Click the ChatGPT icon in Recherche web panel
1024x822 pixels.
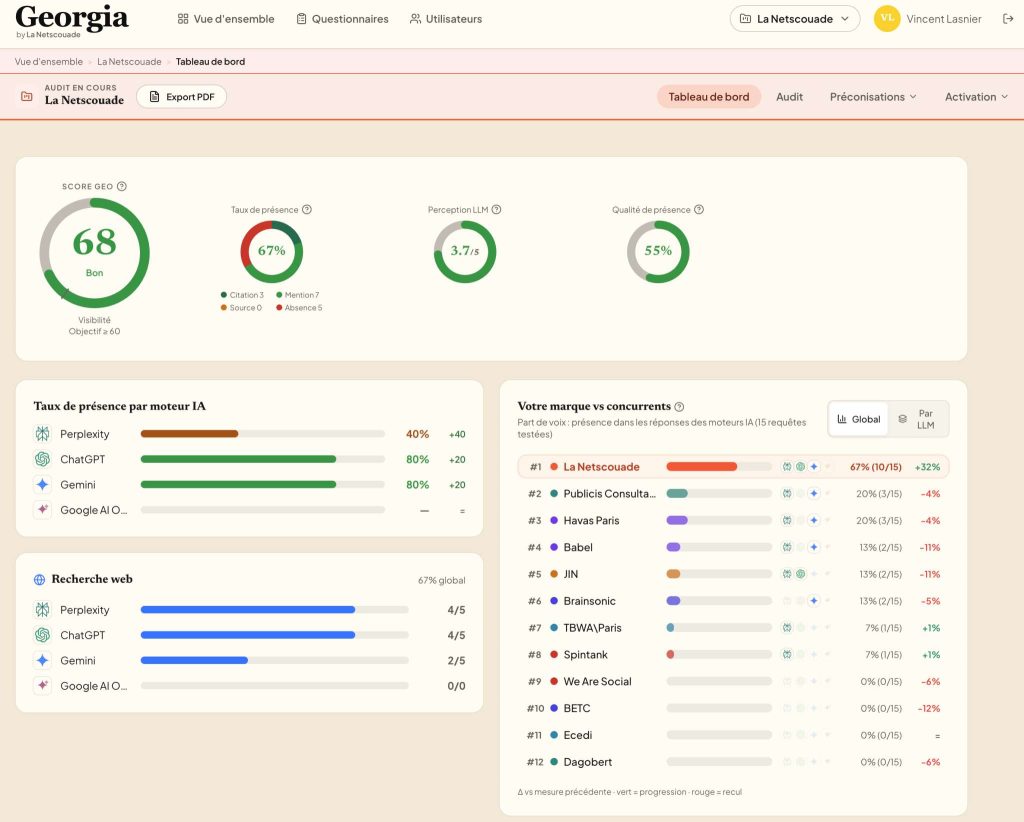pyautogui.click(x=42, y=635)
